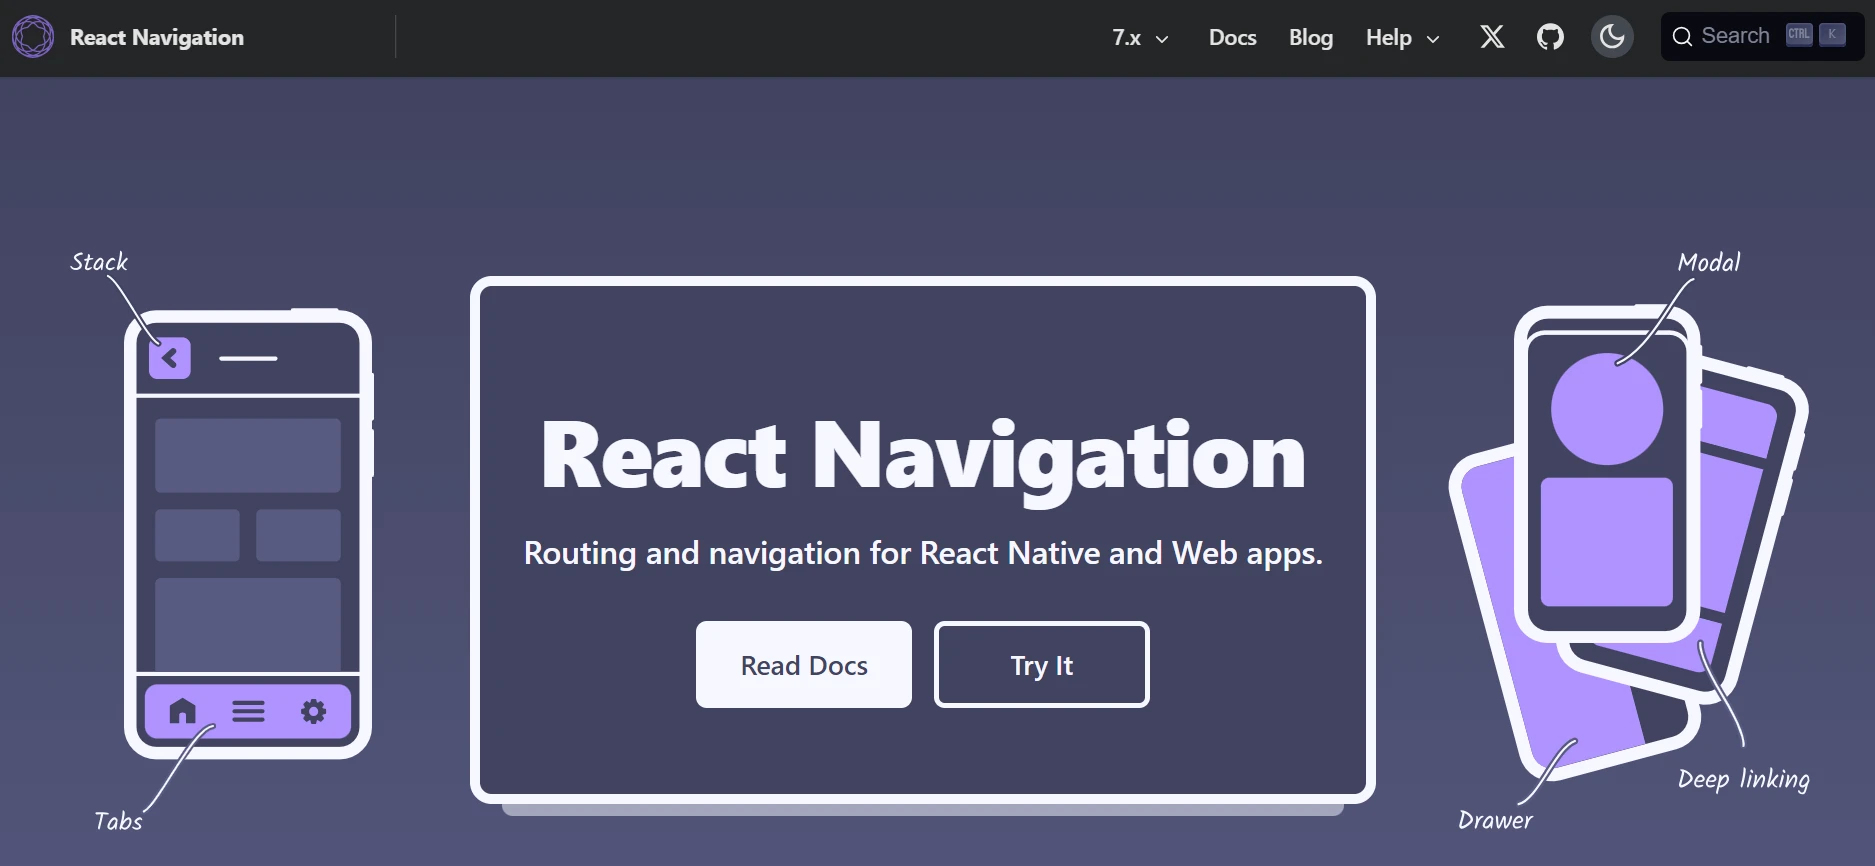Click the 'Deep linking' label
This screenshot has height=866, width=1875.
pyautogui.click(x=1744, y=779)
